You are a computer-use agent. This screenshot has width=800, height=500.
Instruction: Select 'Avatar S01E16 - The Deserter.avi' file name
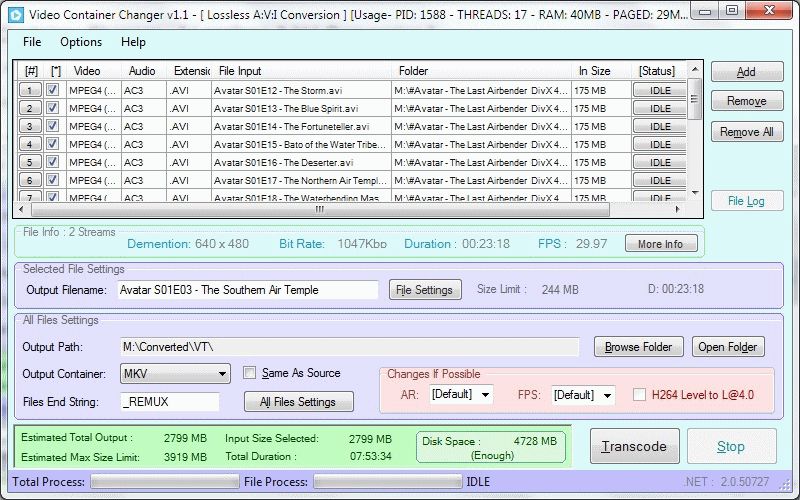pos(284,162)
